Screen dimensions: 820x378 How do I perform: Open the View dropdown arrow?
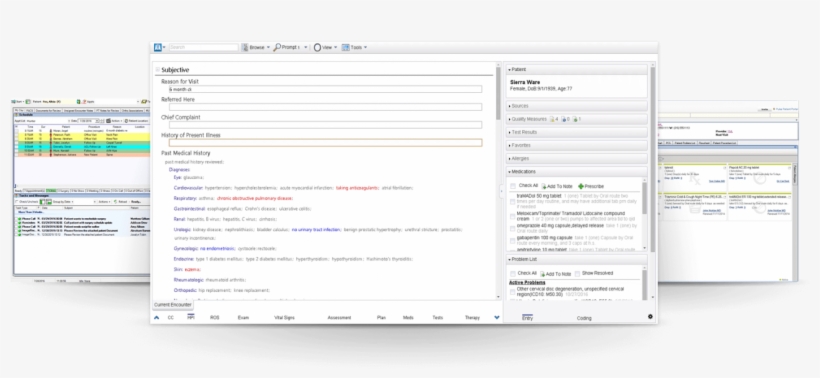(335, 48)
